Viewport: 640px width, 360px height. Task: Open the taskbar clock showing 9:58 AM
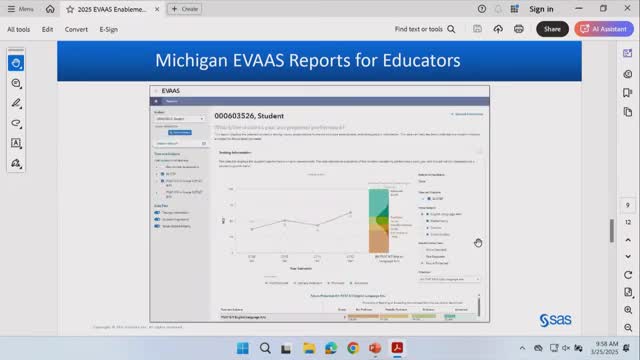click(x=604, y=348)
